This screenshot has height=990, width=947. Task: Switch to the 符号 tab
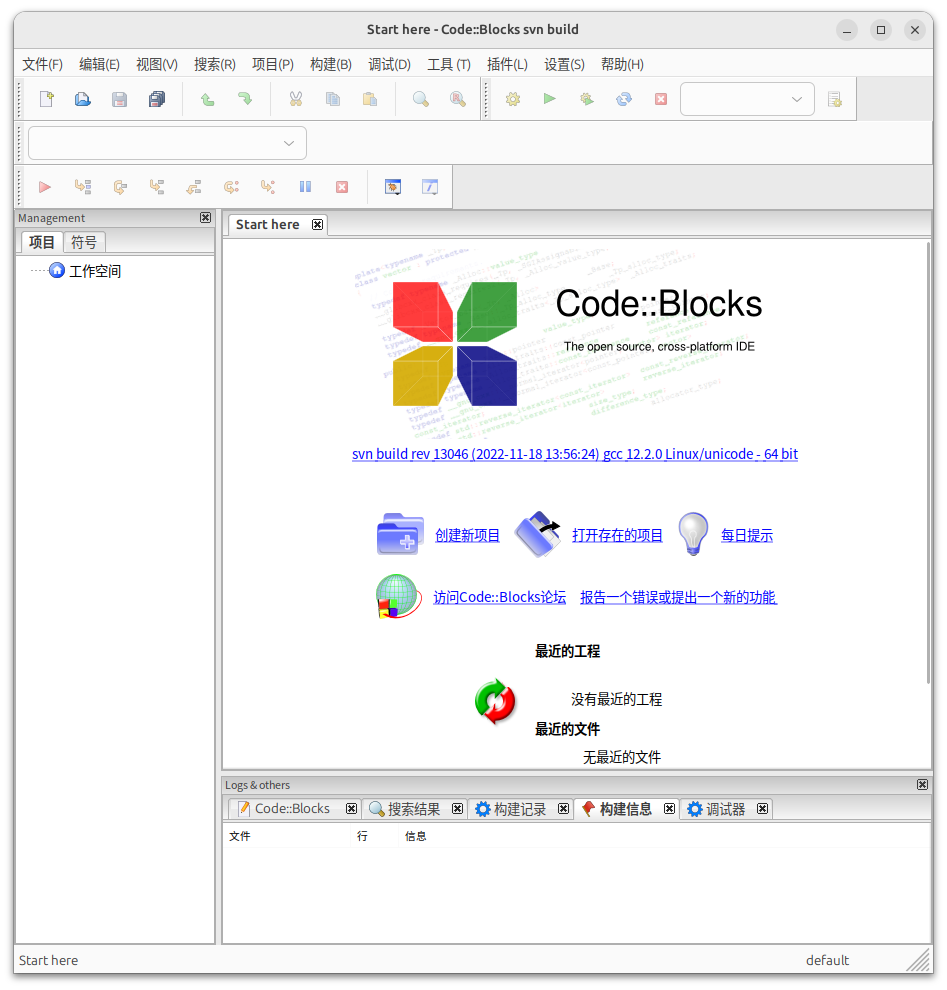coord(84,242)
